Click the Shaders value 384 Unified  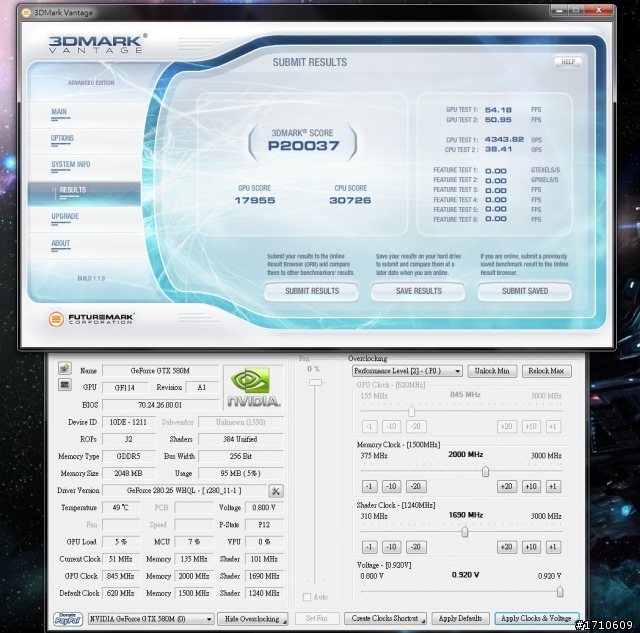[x=241, y=439]
